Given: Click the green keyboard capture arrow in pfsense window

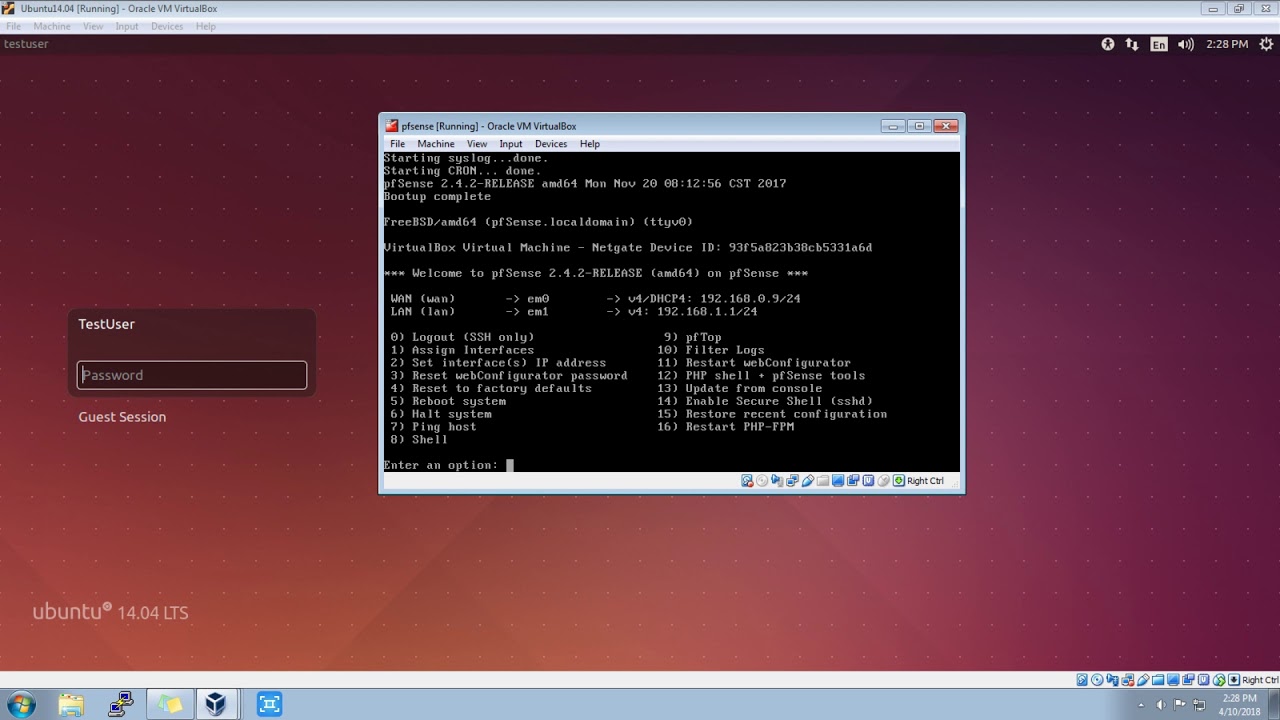Looking at the screenshot, I should pos(899,481).
